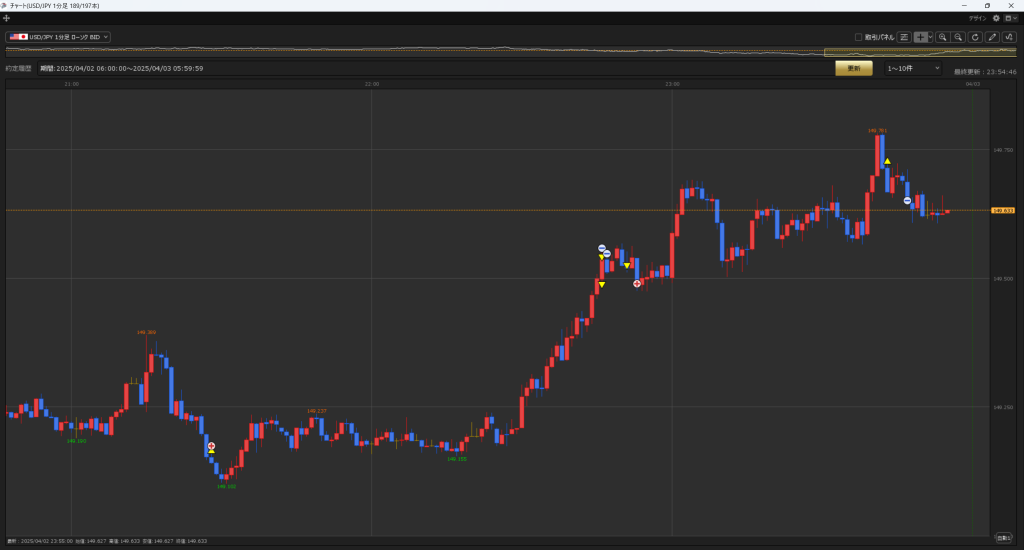This screenshot has height=550, width=1024.
Task: Expand the crosshair tool dropdown arrow
Action: pos(931,37)
